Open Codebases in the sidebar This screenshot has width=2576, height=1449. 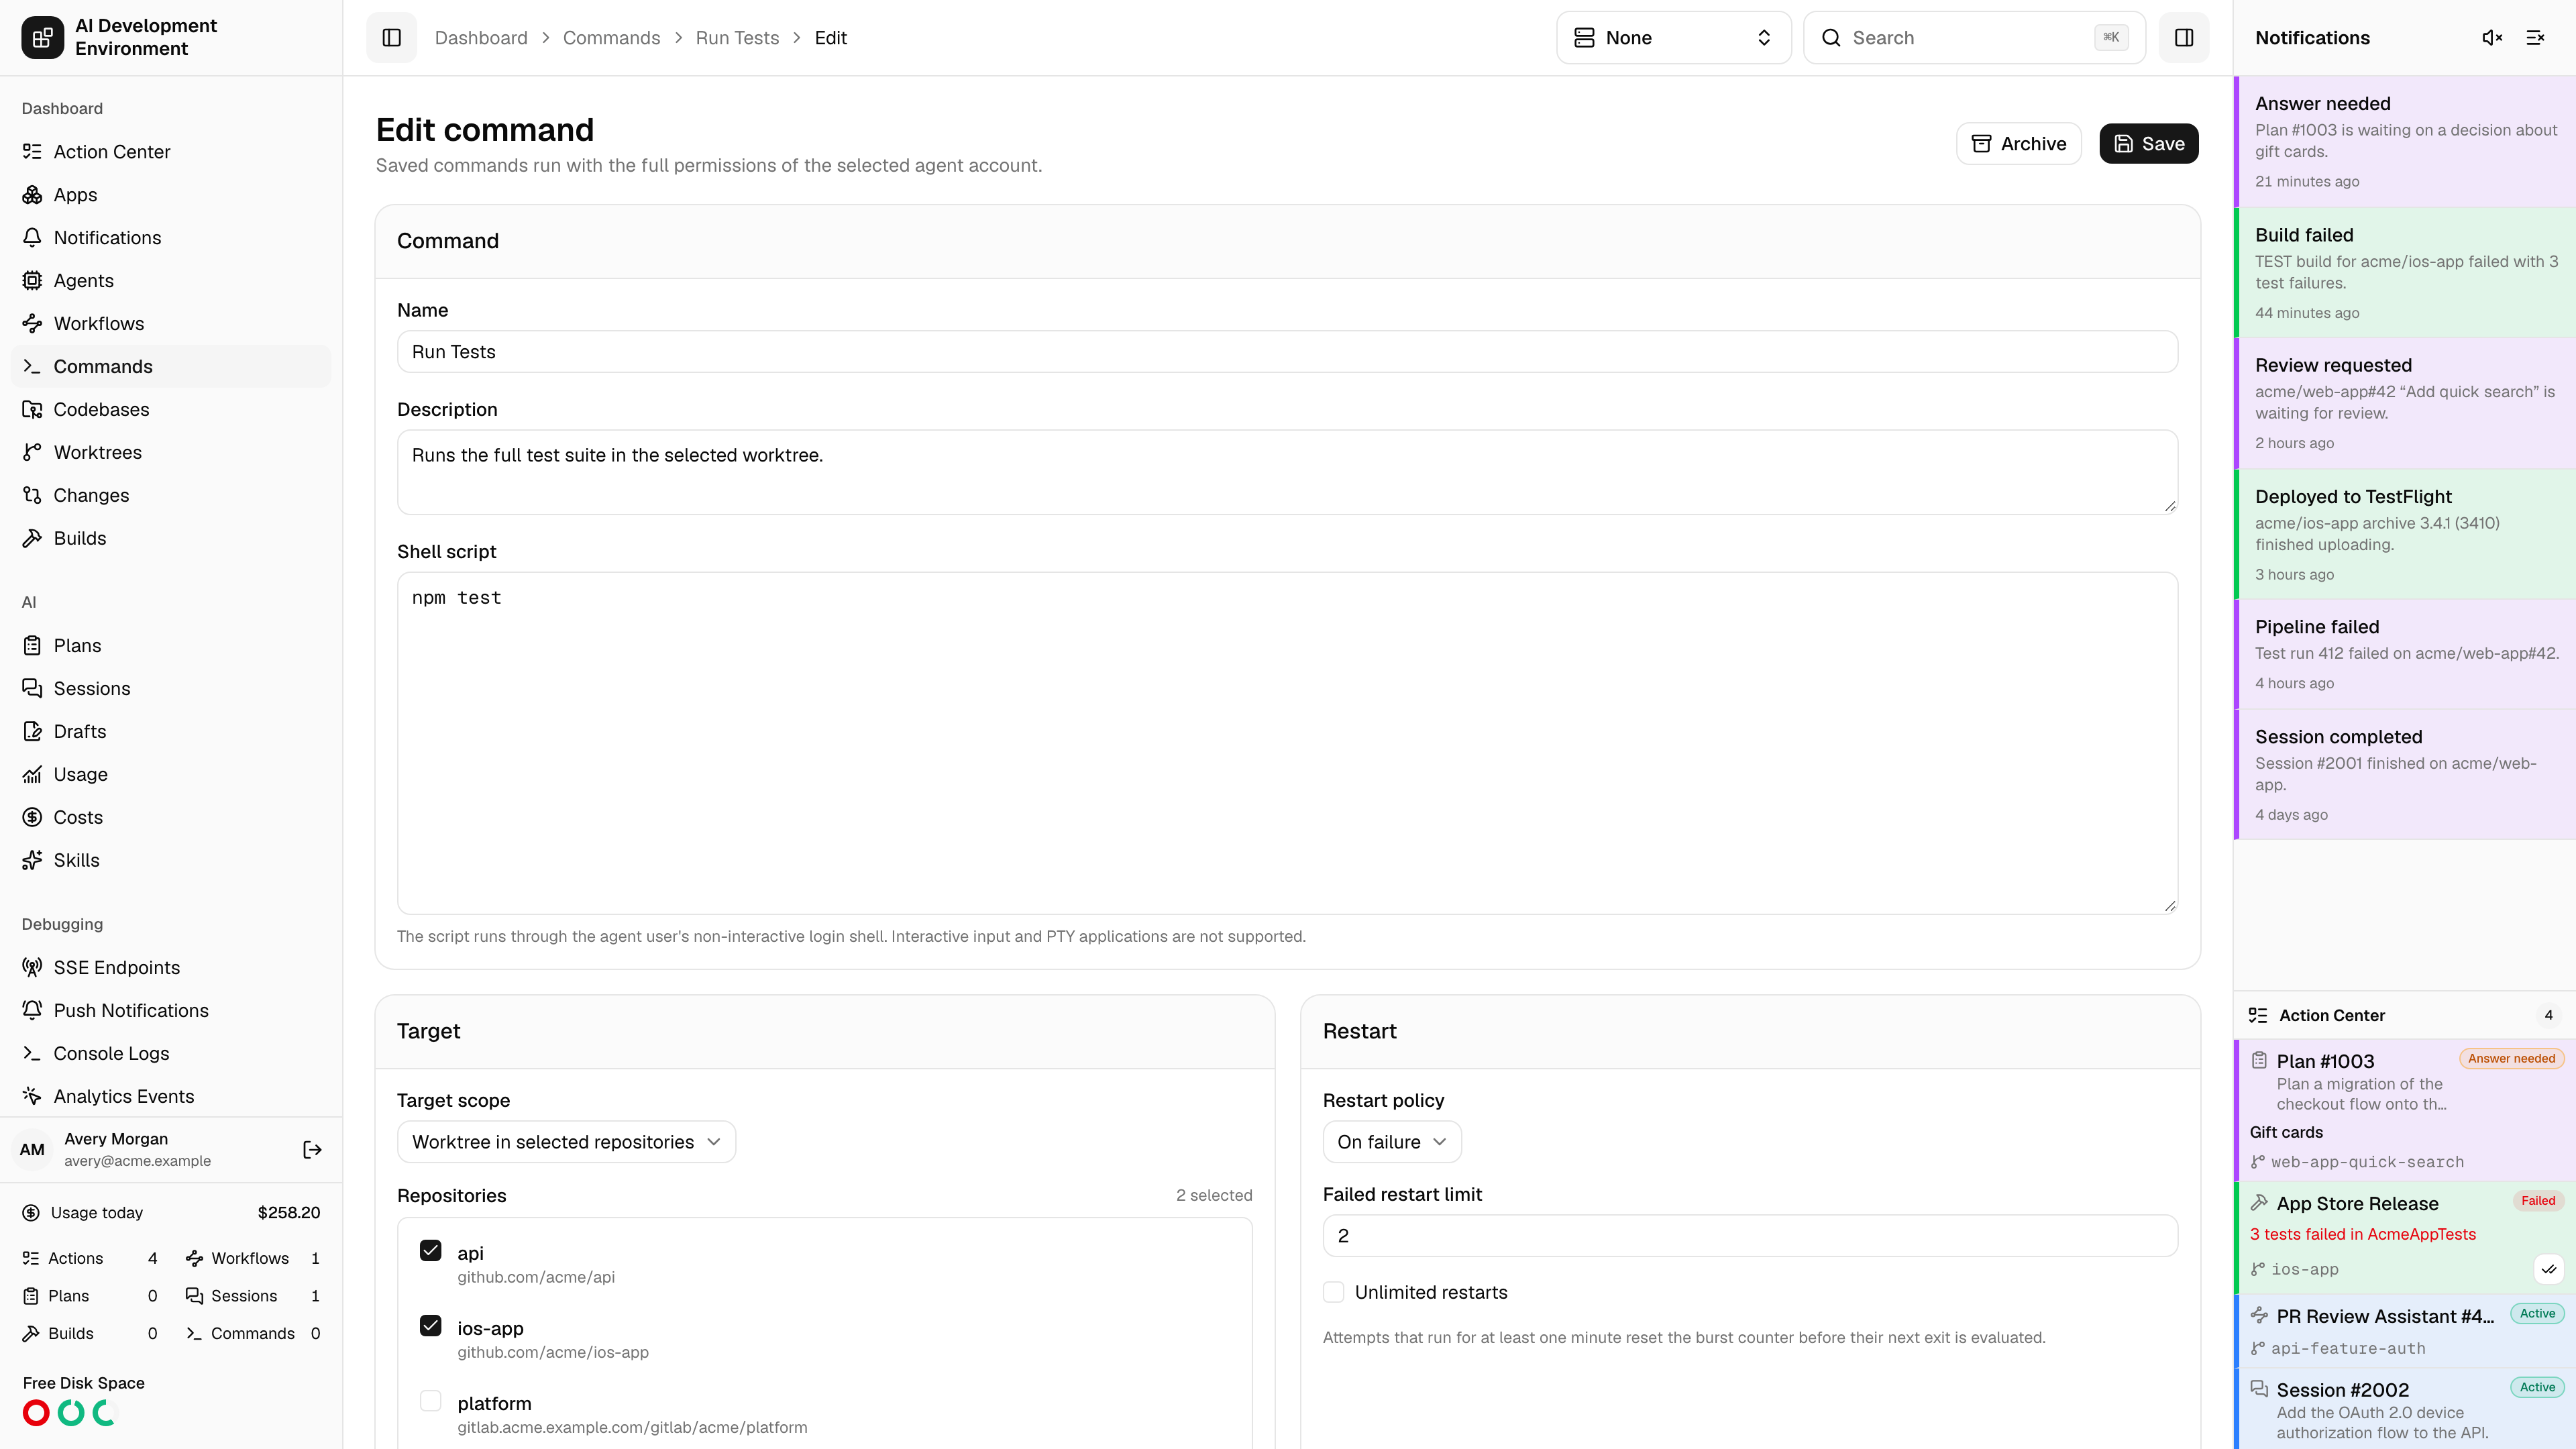(171, 410)
